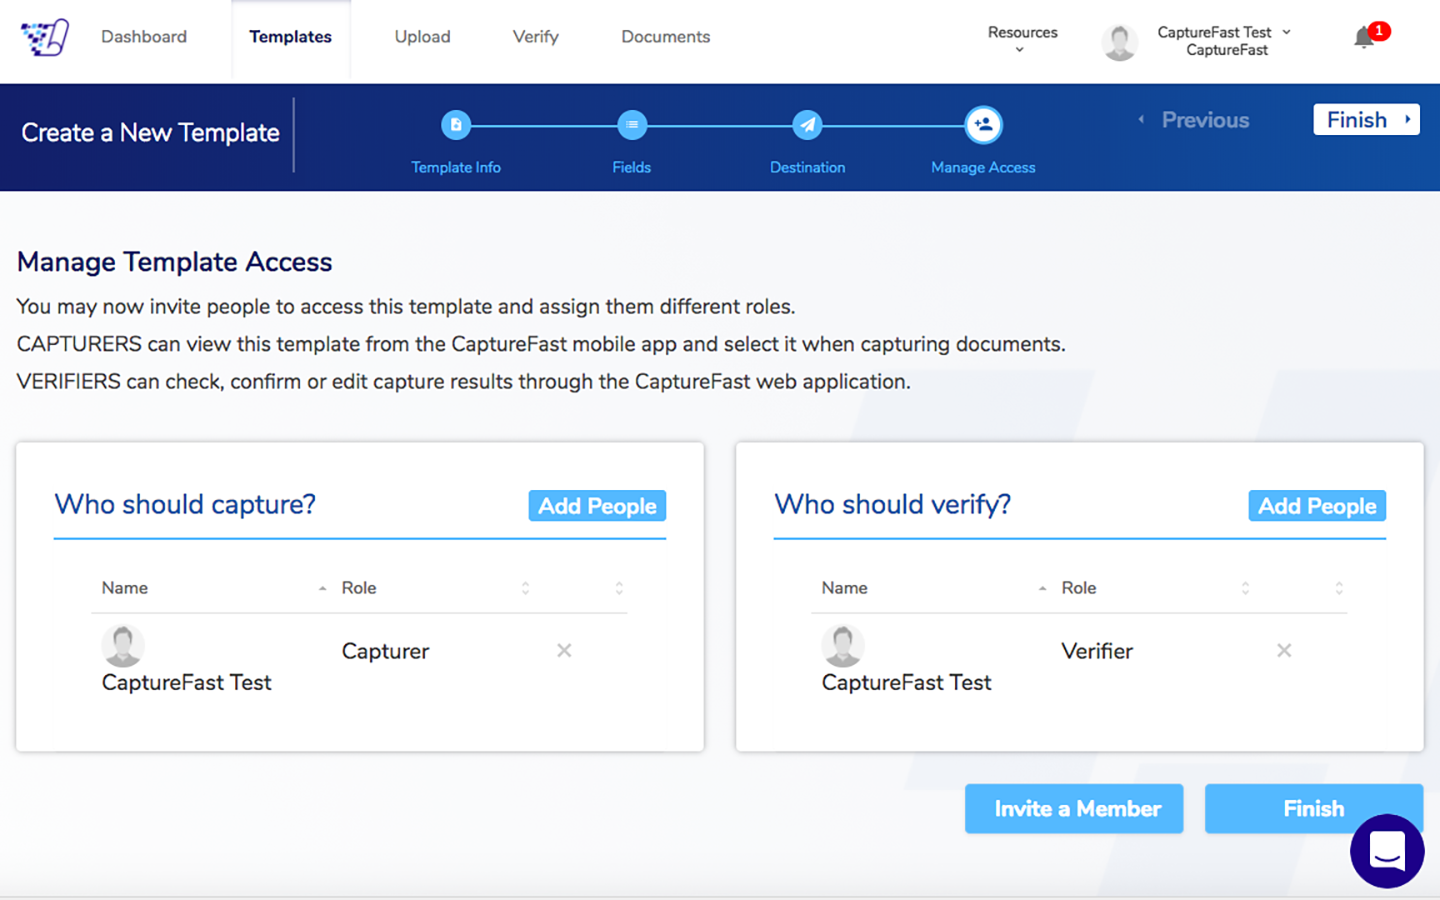The image size is (1440, 900).
Task: Click Verifier row user avatar
Action: pyautogui.click(x=843, y=646)
